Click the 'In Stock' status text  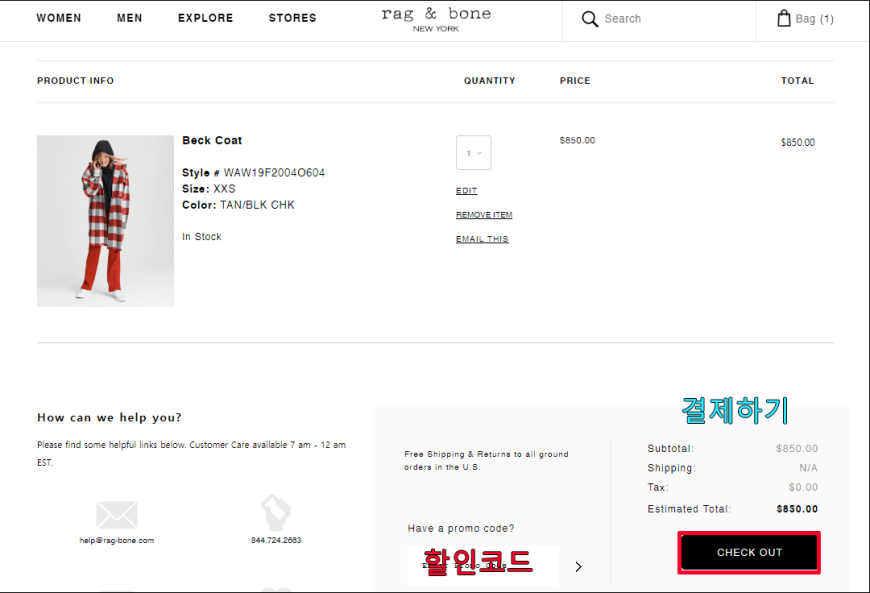coord(201,237)
